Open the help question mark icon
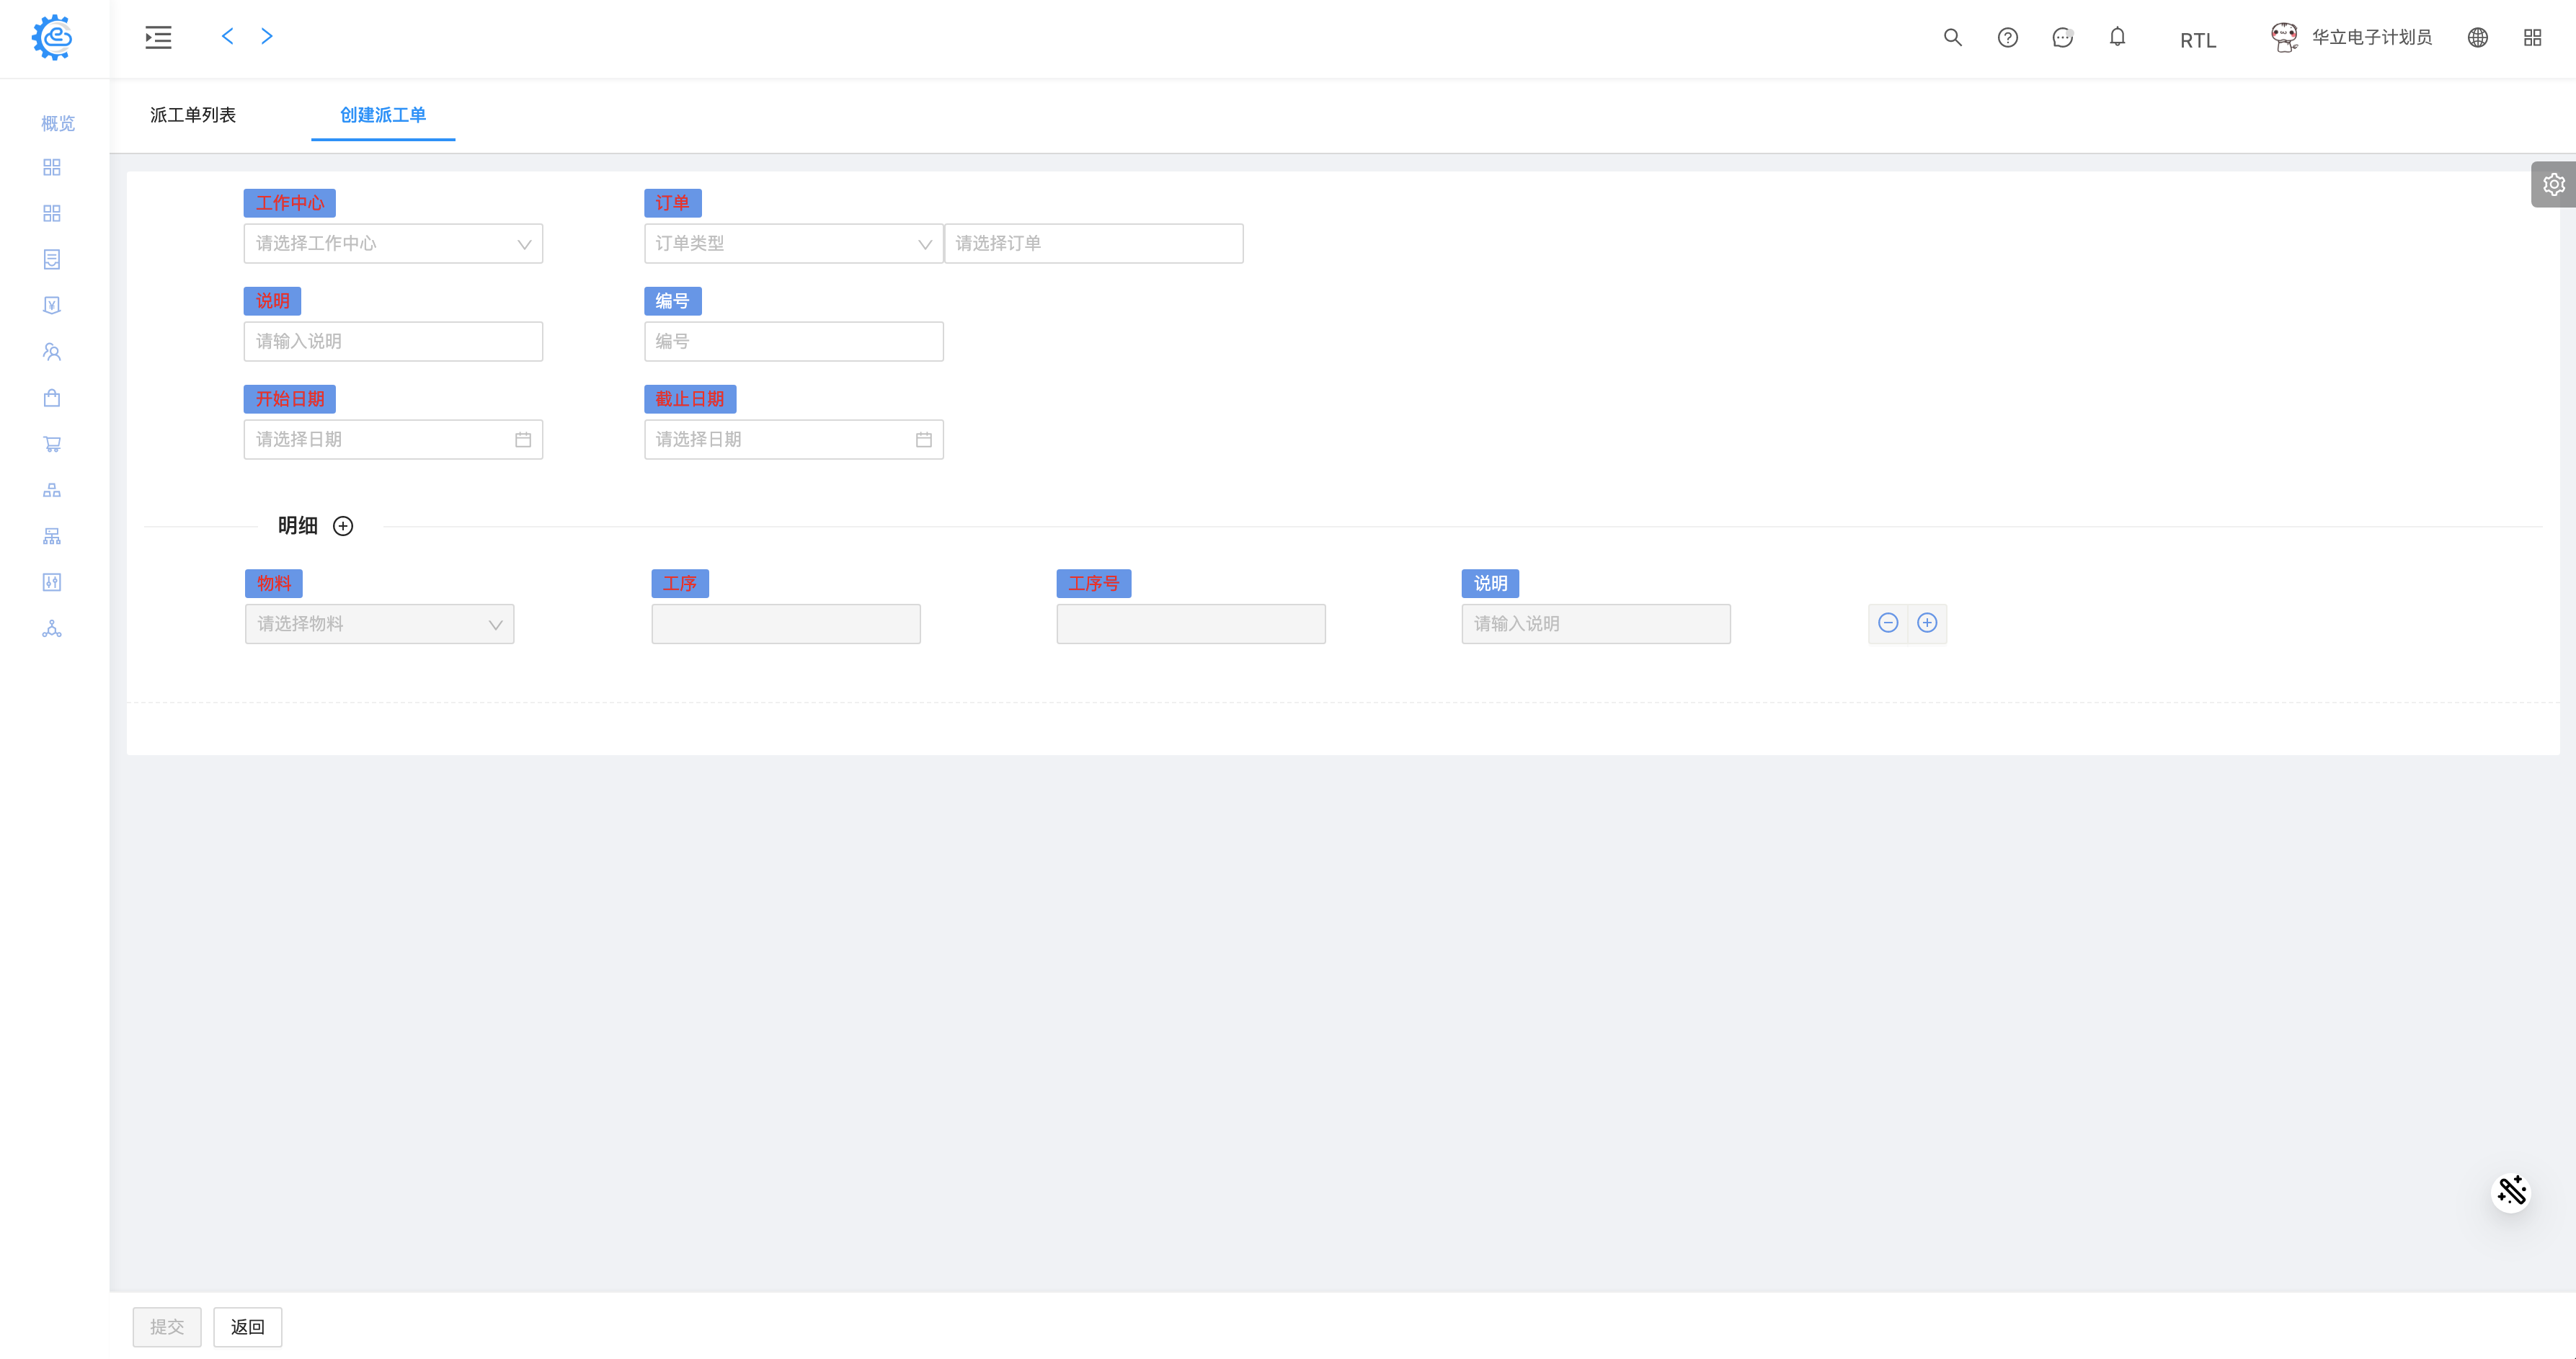2576x1359 pixels. (2007, 37)
